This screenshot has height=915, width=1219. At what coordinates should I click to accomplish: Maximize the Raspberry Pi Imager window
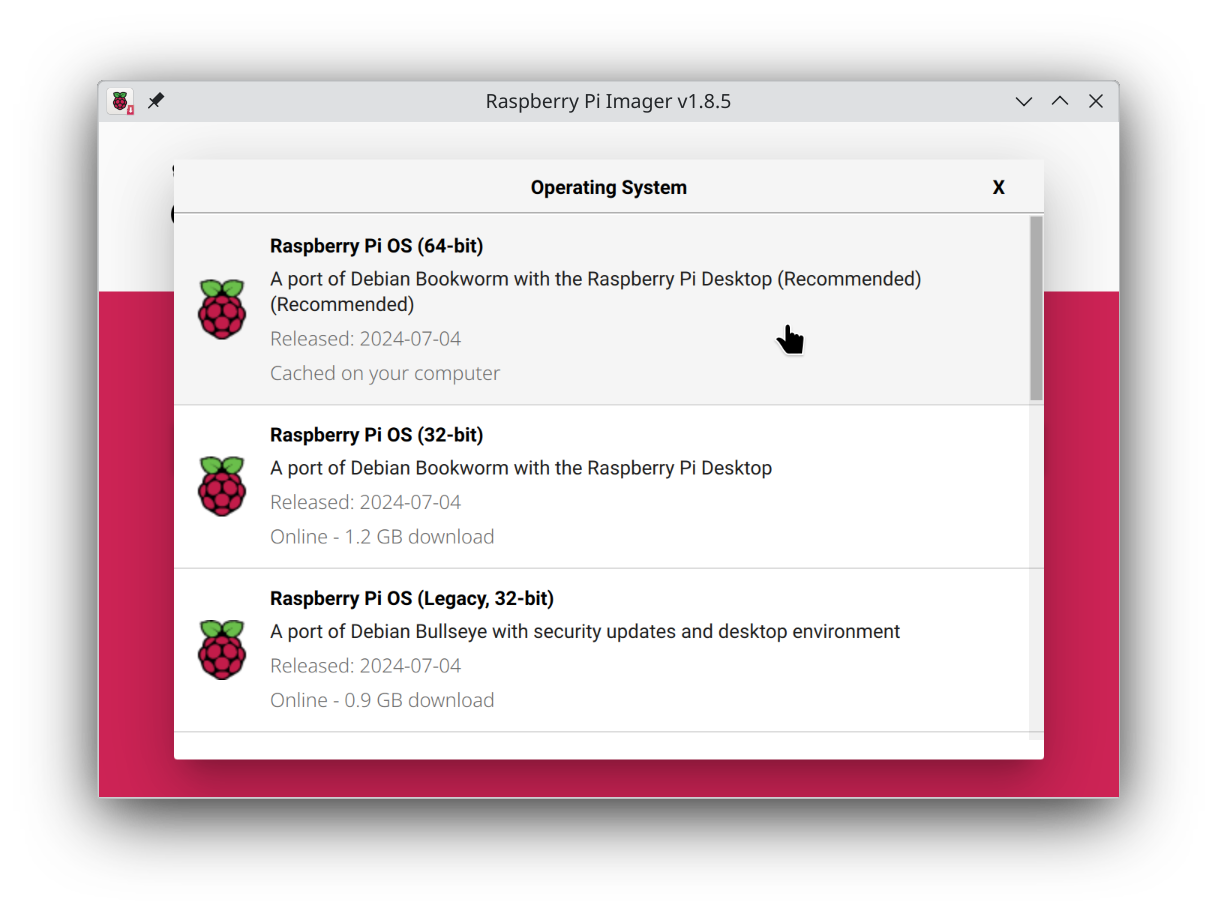coord(1060,101)
